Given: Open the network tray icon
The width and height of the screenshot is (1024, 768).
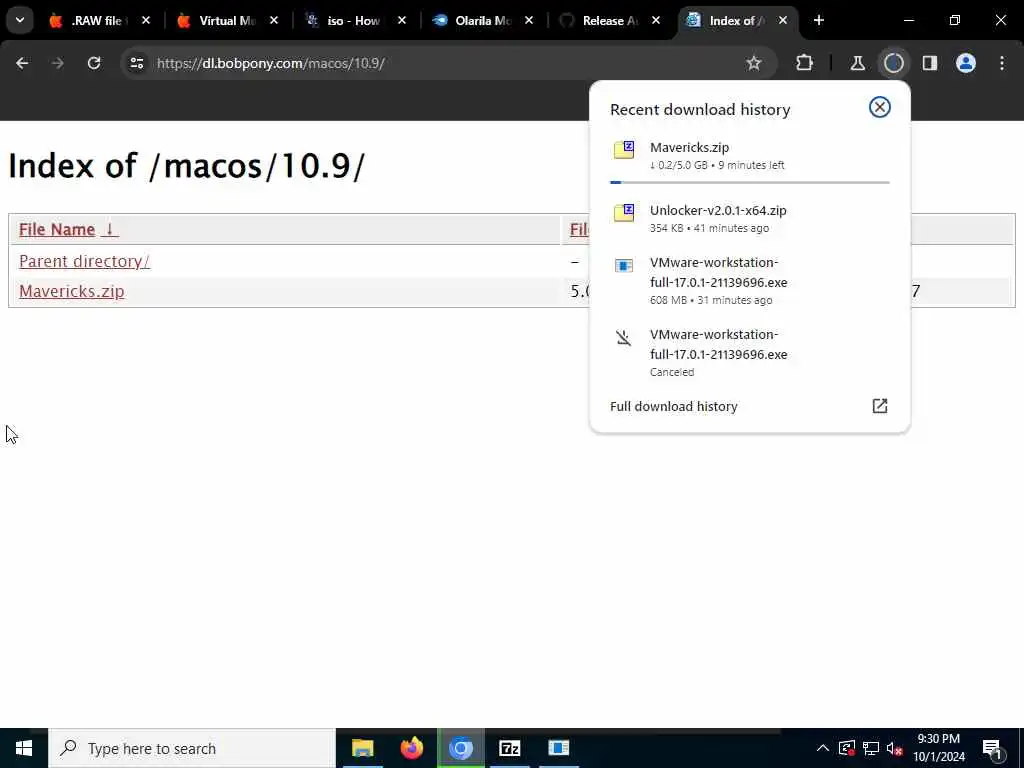Looking at the screenshot, I should 871,748.
